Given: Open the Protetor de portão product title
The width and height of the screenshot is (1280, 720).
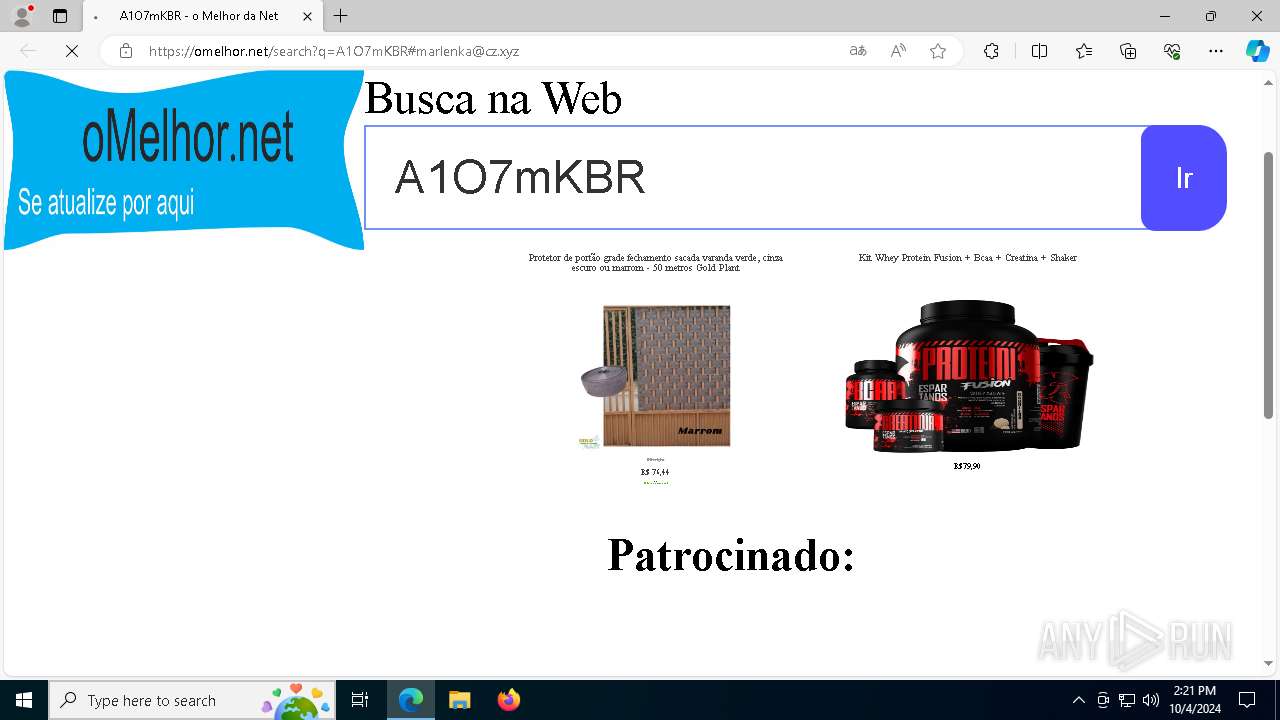Looking at the screenshot, I should (656, 263).
